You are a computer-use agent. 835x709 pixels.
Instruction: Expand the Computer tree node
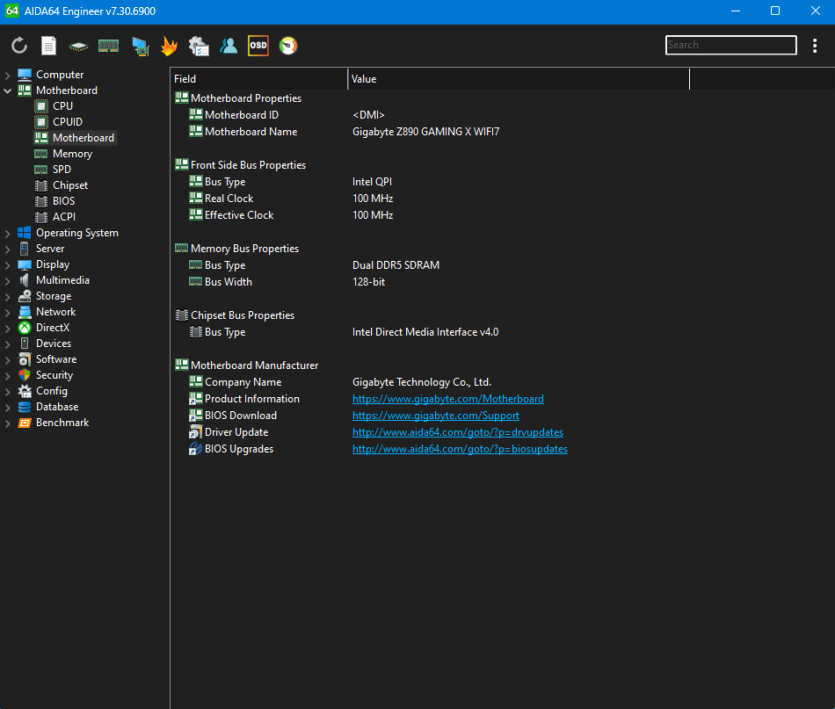7,75
